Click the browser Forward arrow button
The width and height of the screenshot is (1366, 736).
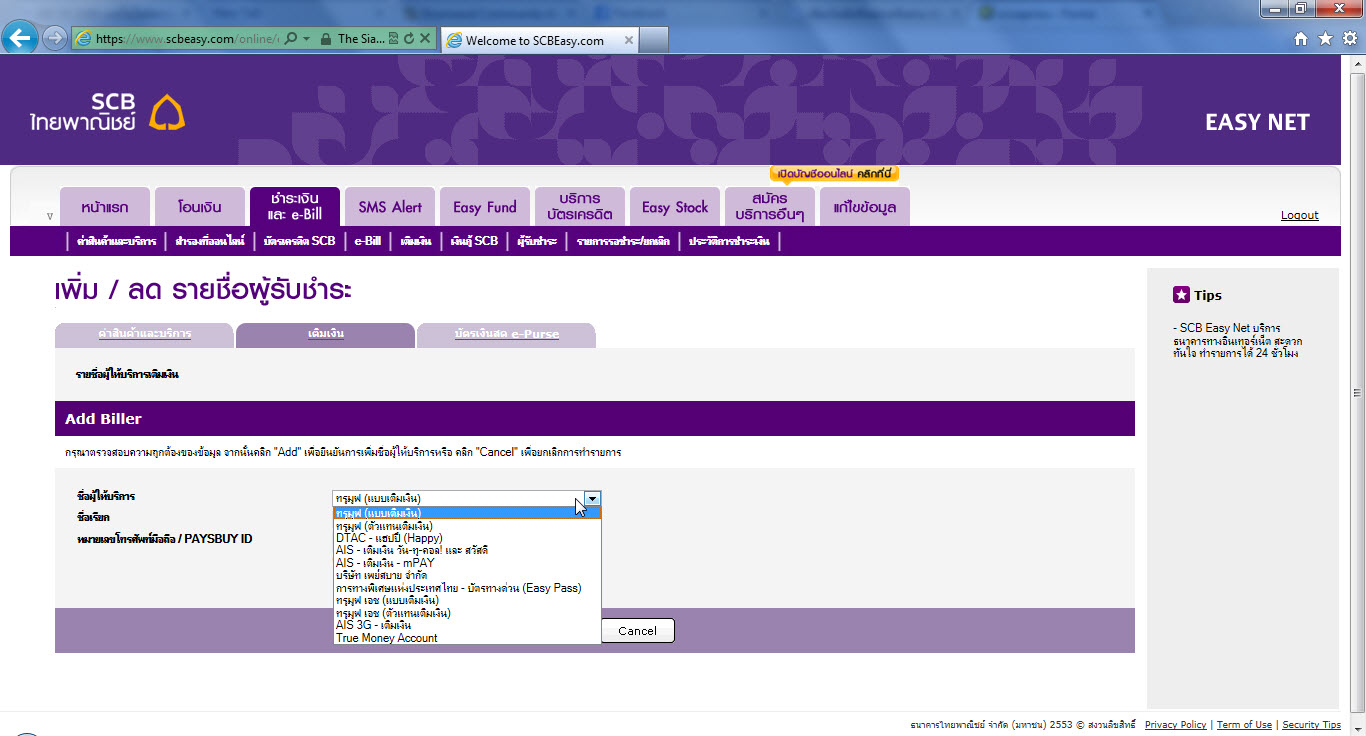coord(54,39)
